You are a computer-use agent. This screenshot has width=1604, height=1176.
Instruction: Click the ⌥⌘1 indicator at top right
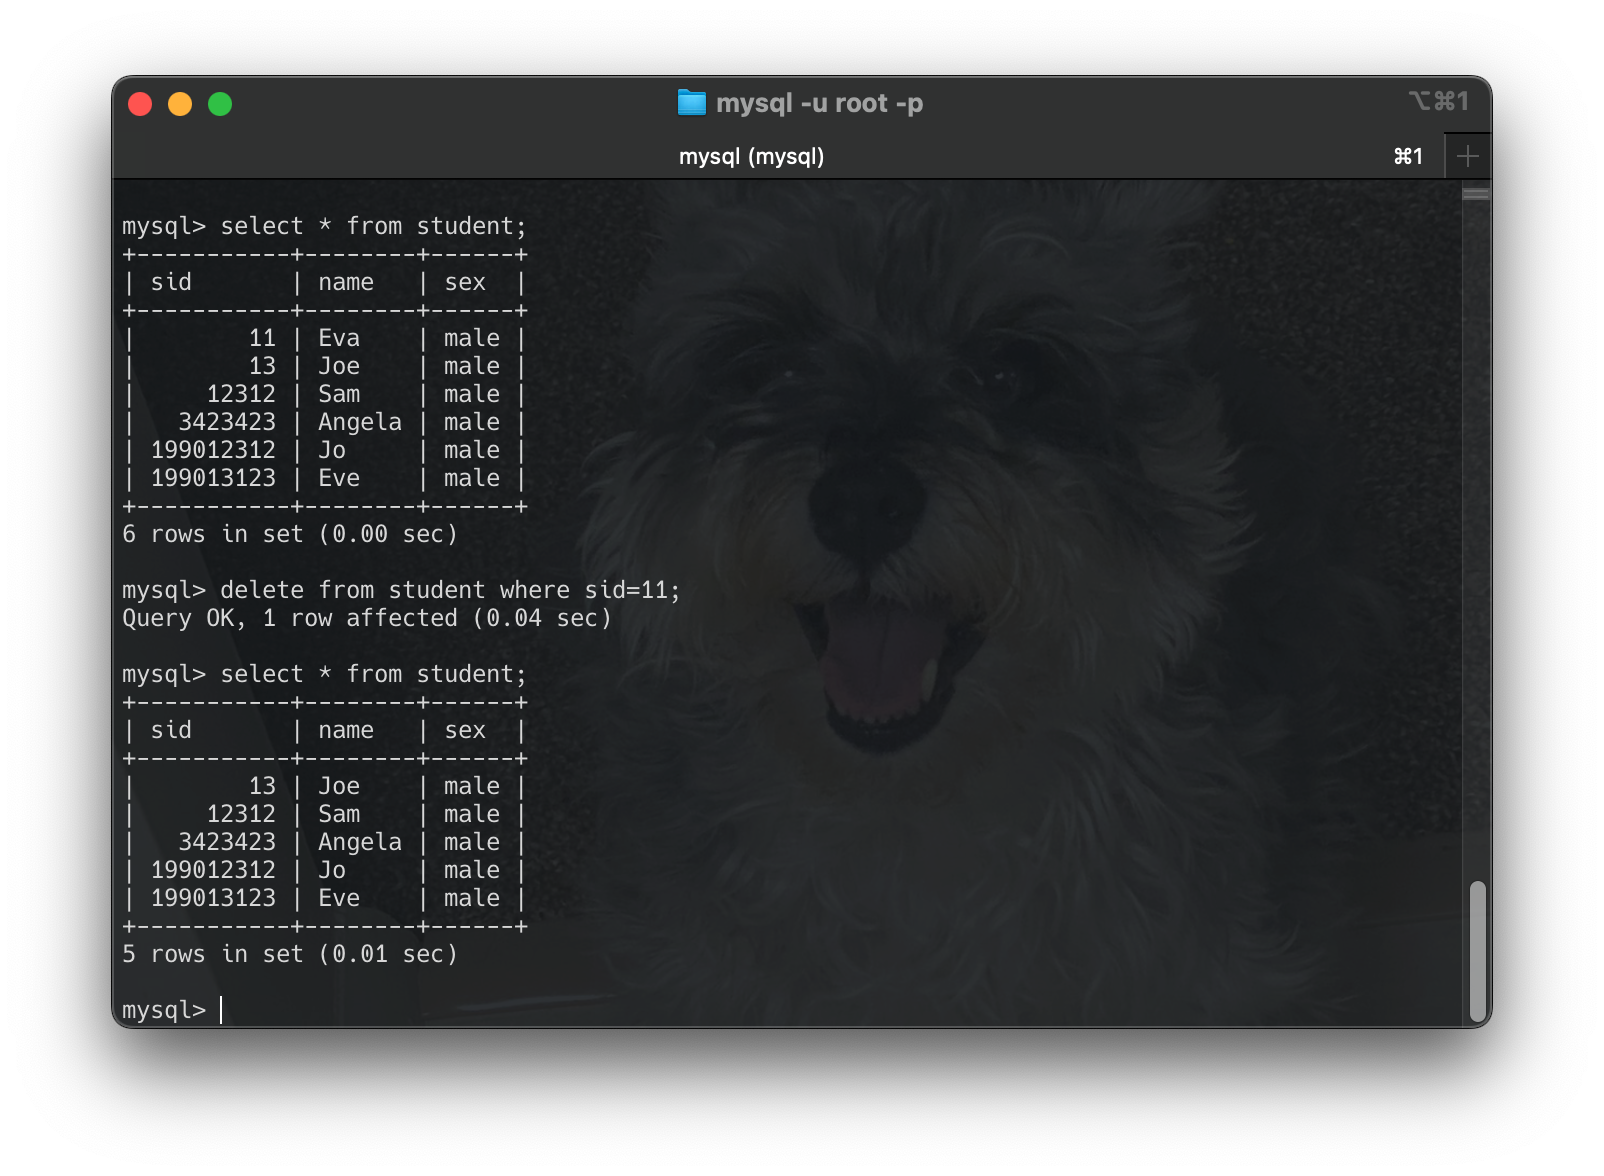1440,101
